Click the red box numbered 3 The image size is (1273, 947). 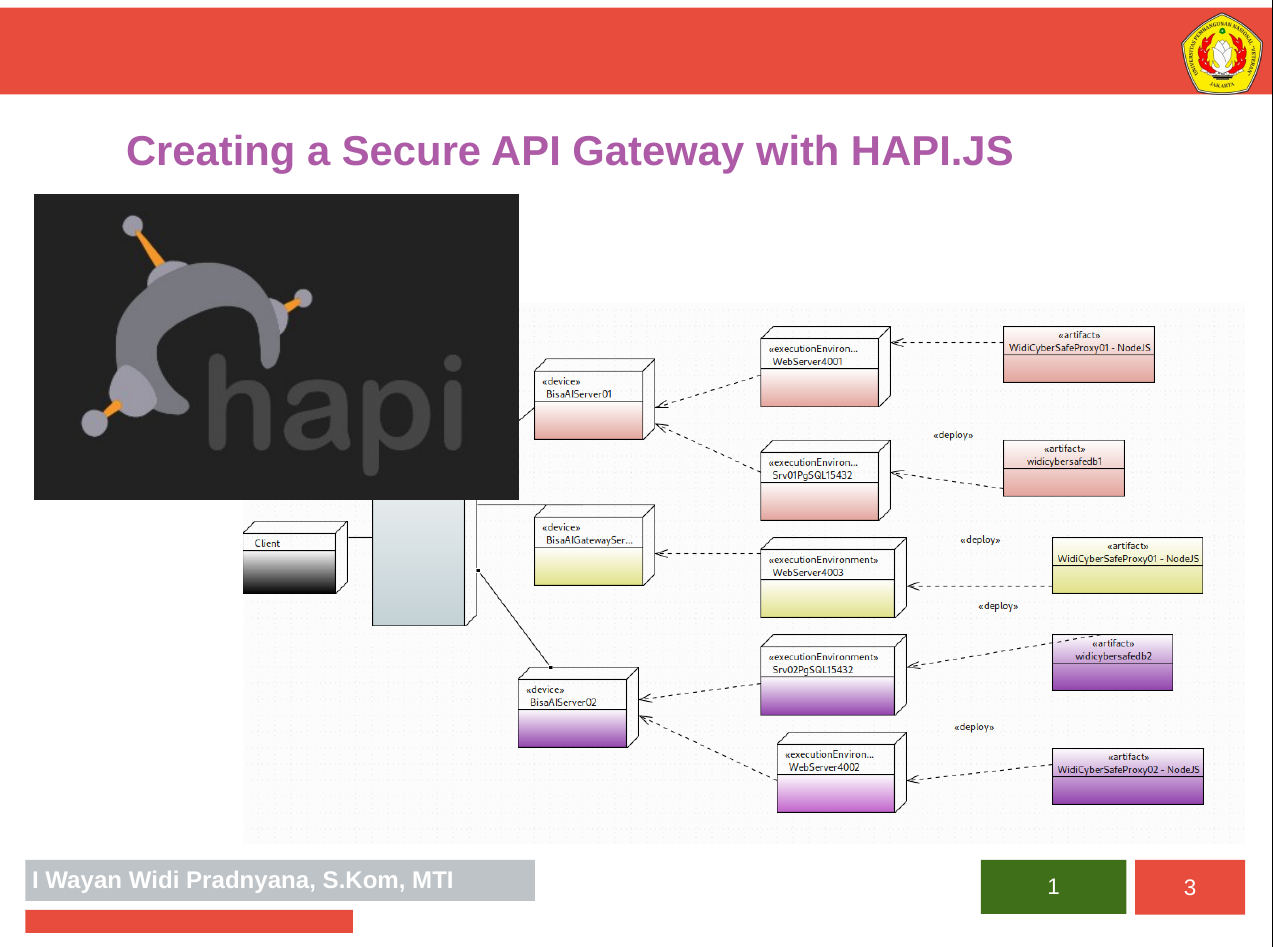pyautogui.click(x=1190, y=887)
